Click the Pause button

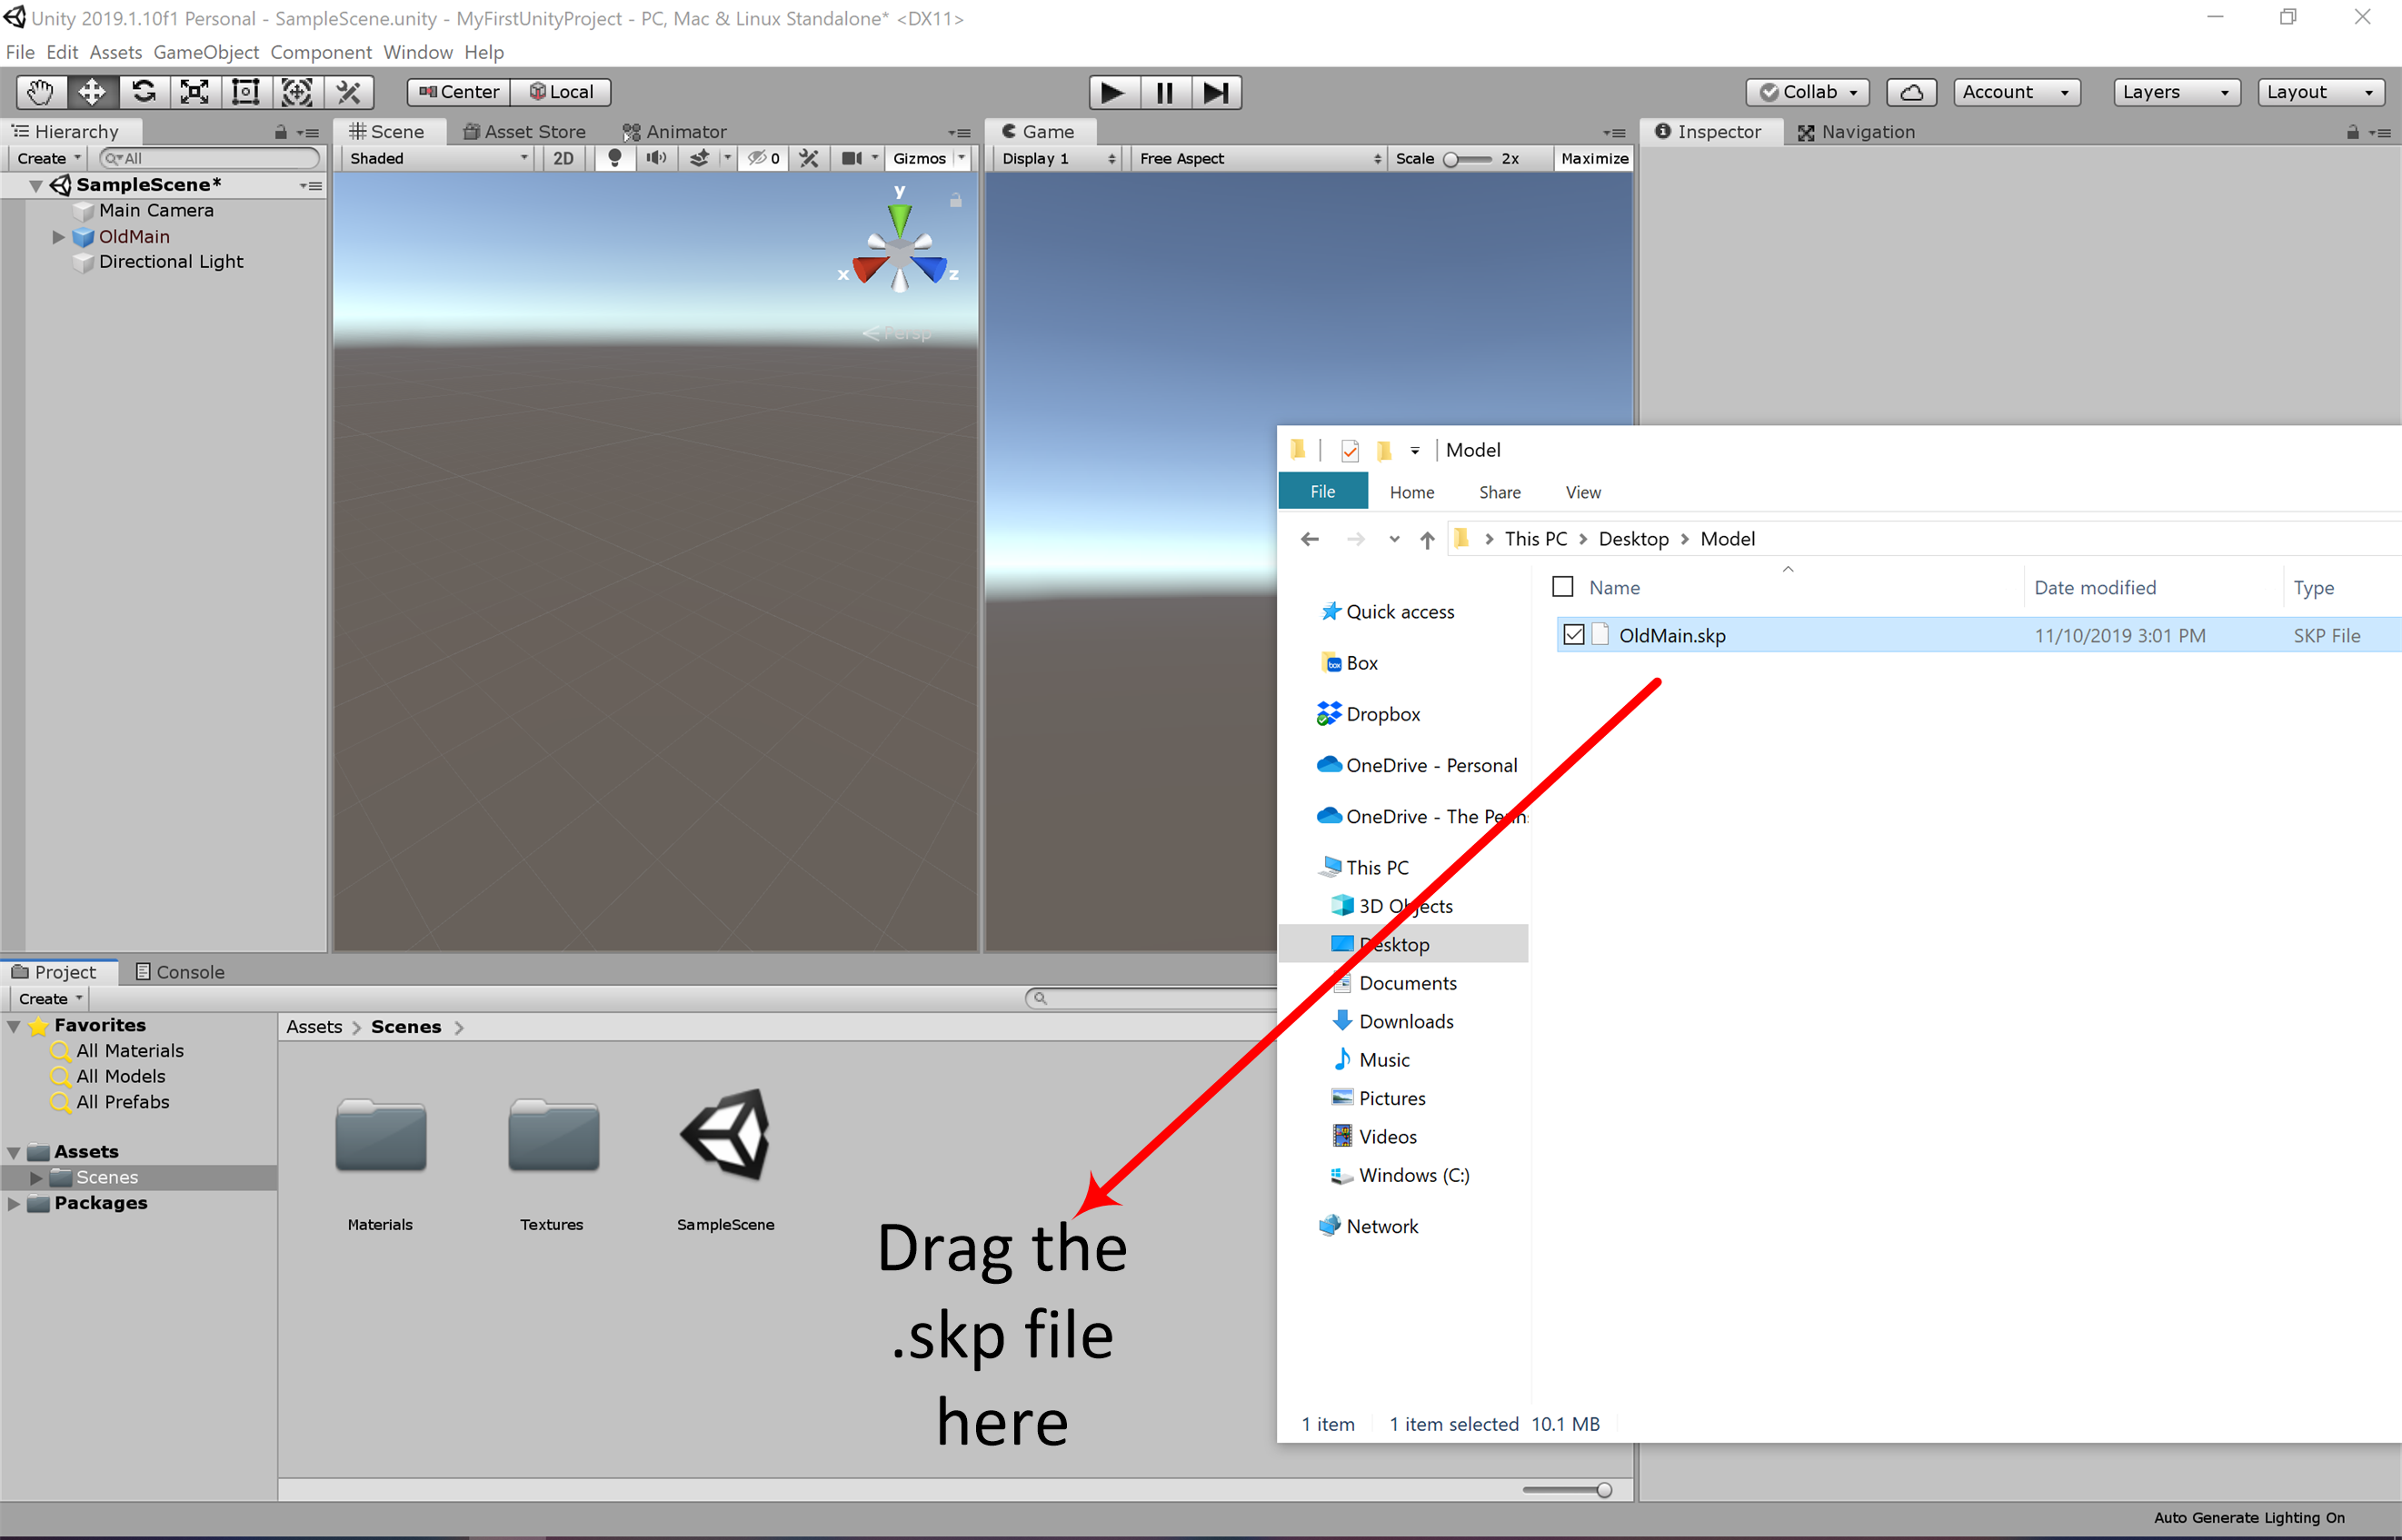pyautogui.click(x=1165, y=92)
